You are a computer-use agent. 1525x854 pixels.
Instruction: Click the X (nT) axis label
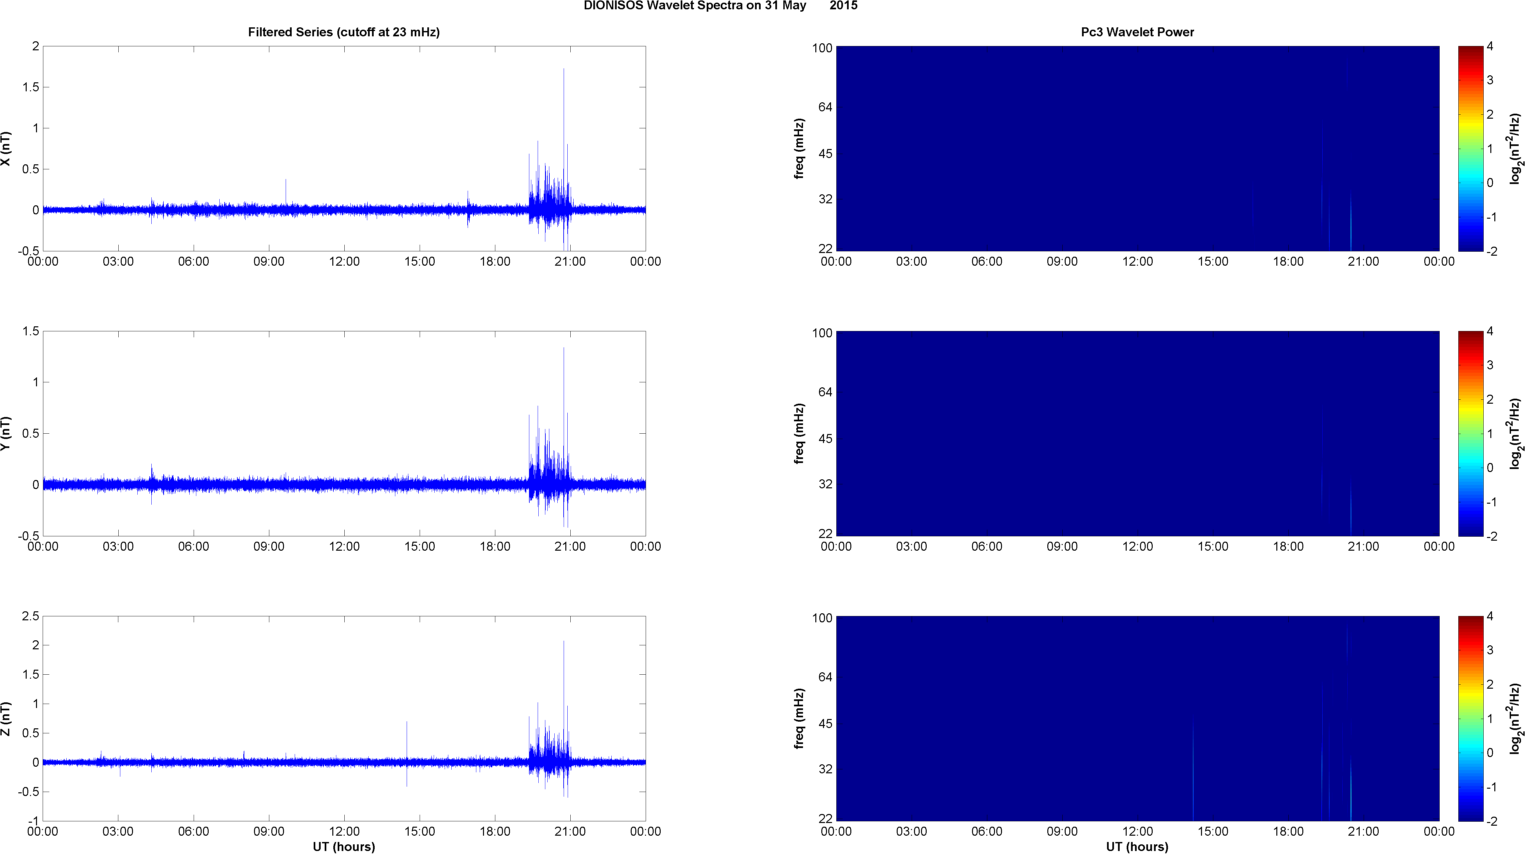point(6,149)
